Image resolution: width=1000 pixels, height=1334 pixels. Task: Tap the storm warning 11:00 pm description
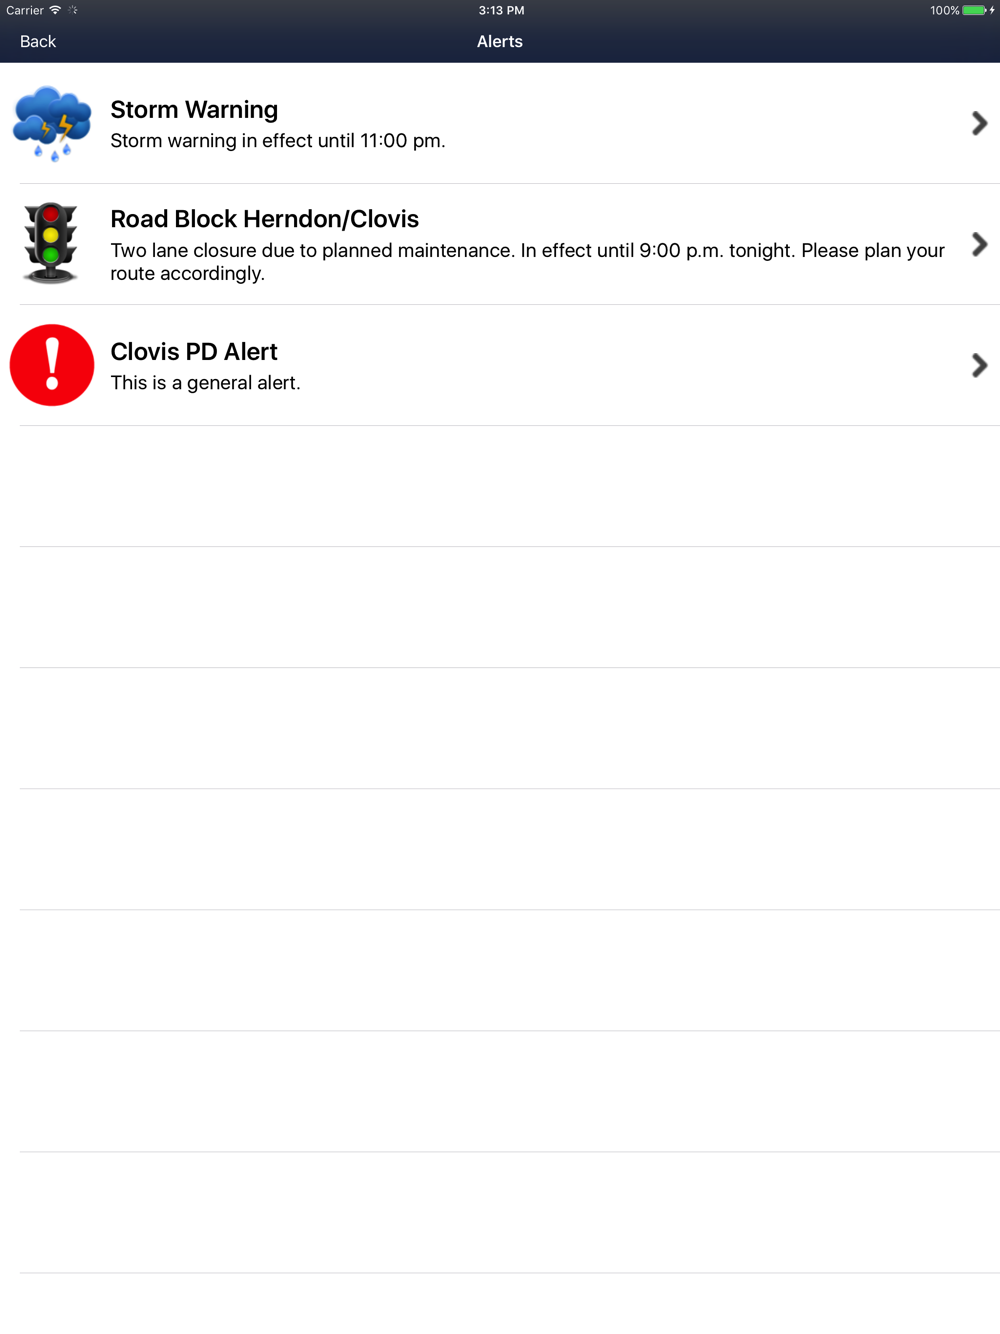(278, 140)
